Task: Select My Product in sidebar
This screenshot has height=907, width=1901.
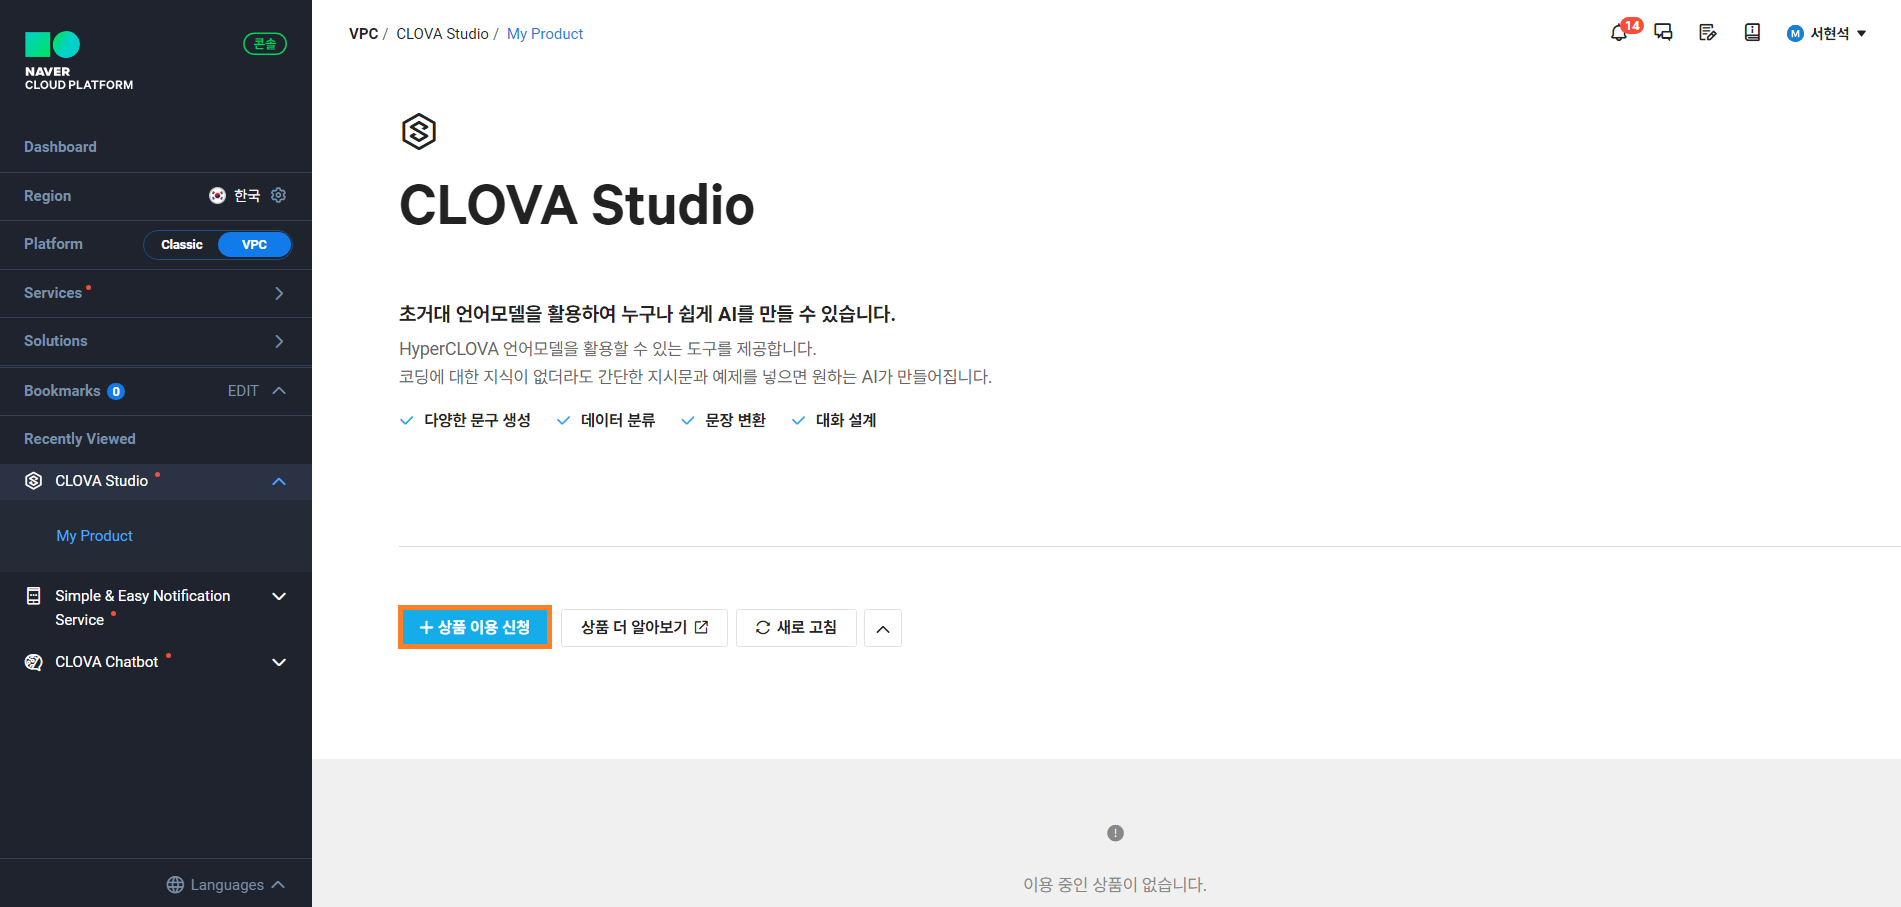Action: [x=94, y=536]
